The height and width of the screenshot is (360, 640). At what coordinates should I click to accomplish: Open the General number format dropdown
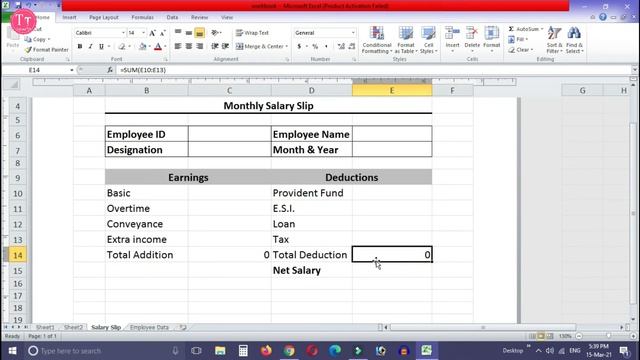click(353, 33)
